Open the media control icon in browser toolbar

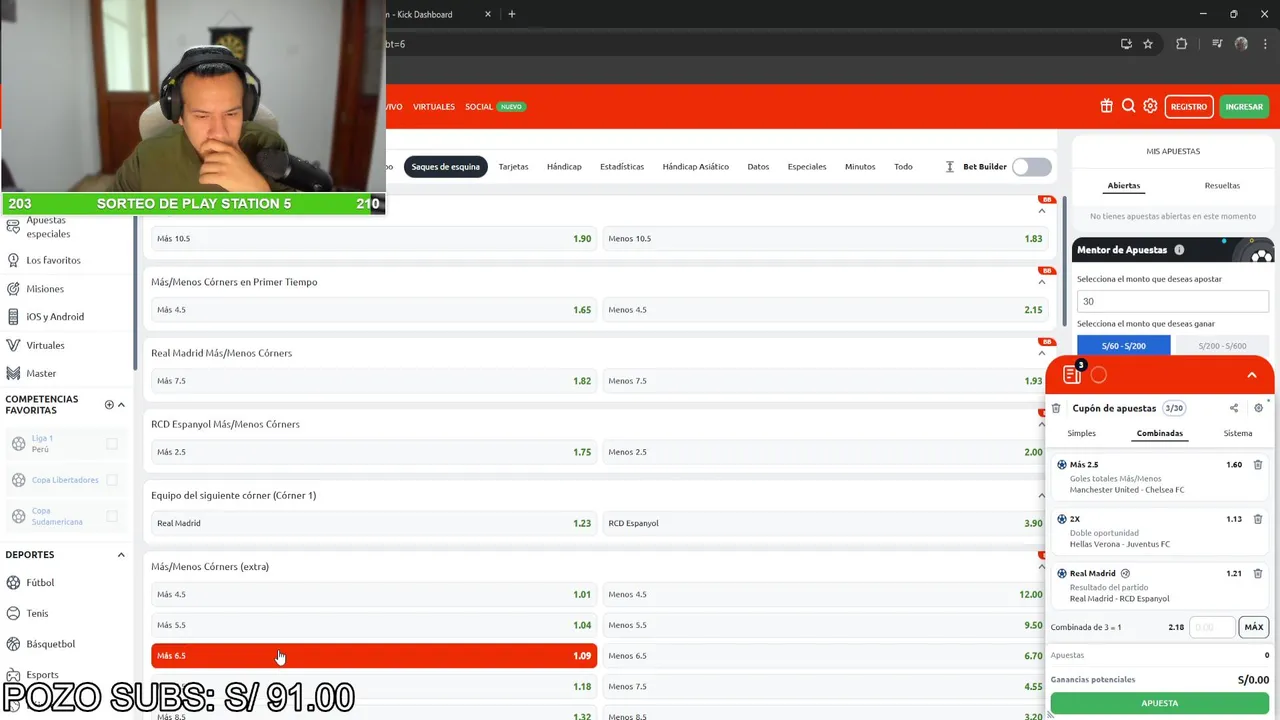coord(1217,44)
